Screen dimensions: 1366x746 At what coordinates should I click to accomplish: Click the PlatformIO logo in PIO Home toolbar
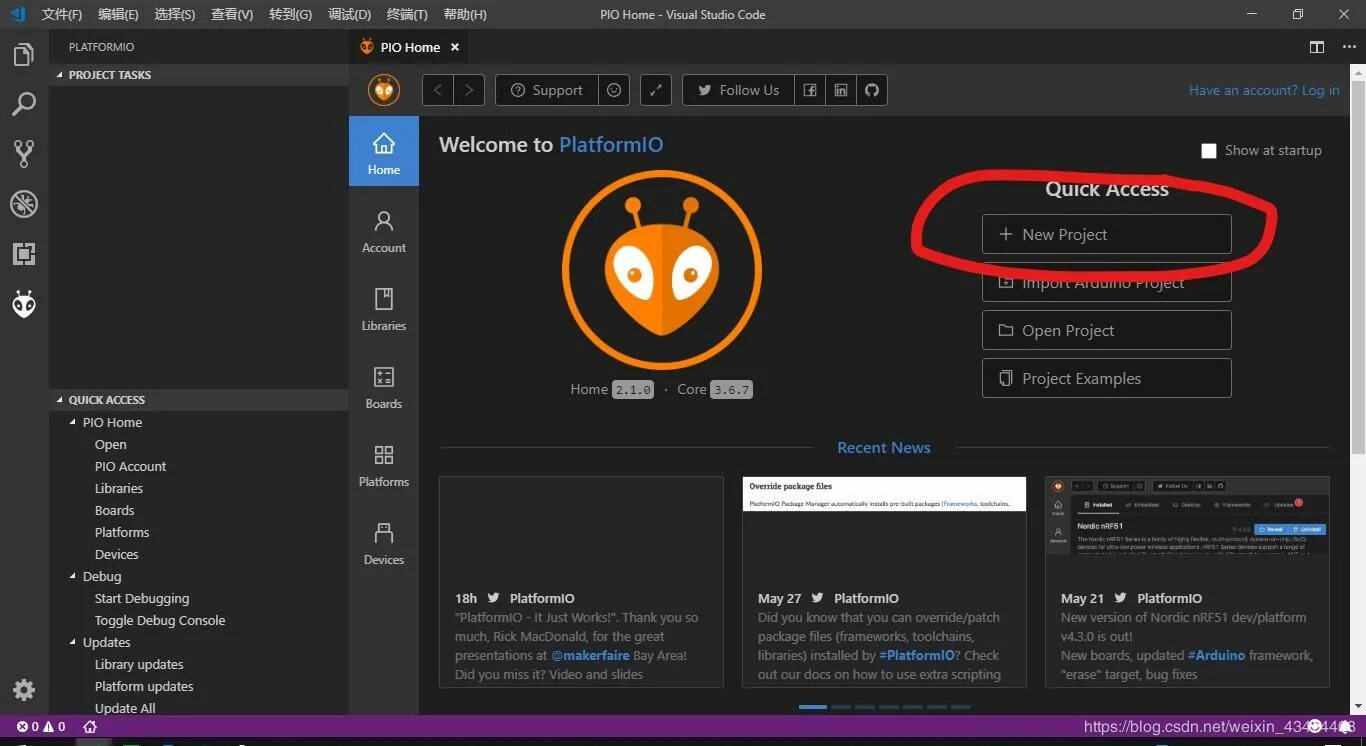(x=384, y=90)
